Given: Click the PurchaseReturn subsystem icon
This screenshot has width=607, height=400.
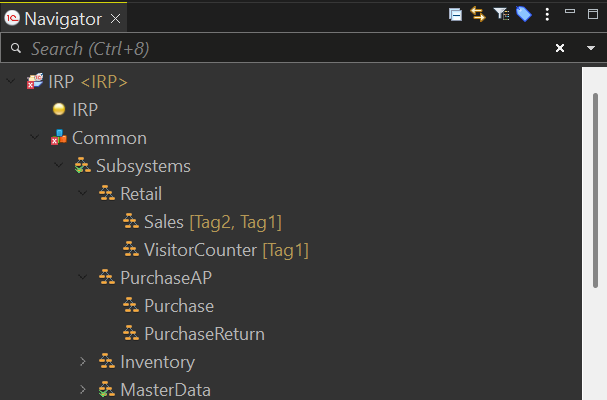Looking at the screenshot, I should [131, 333].
